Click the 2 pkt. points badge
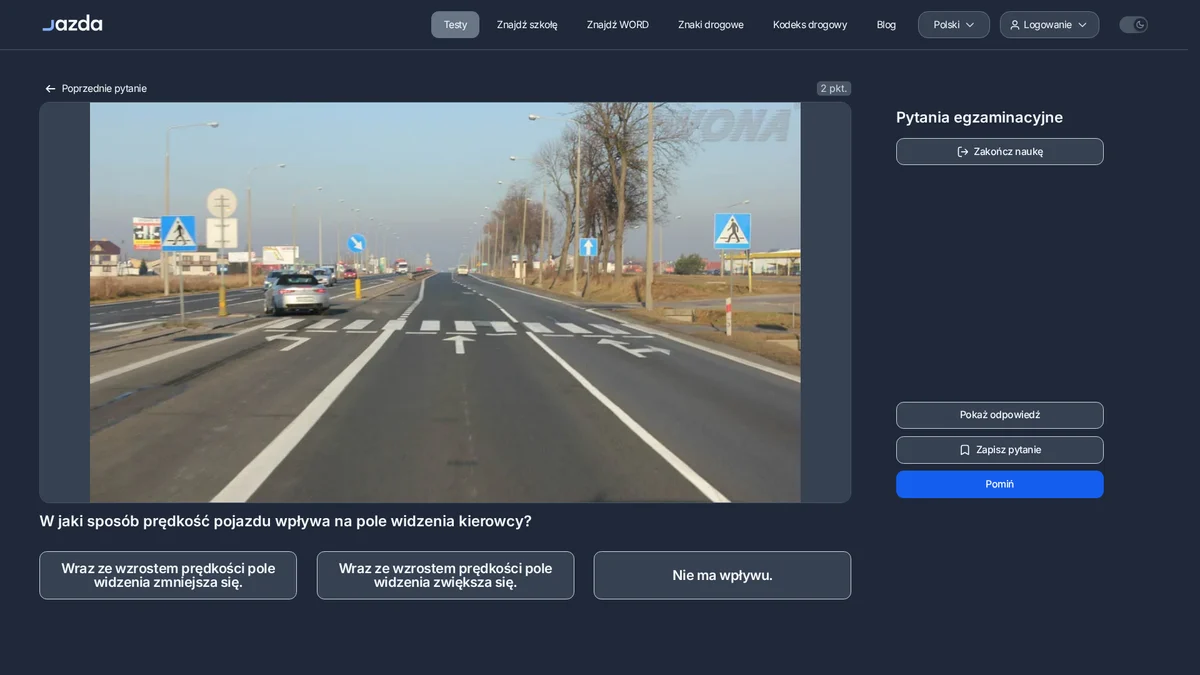 (x=834, y=88)
